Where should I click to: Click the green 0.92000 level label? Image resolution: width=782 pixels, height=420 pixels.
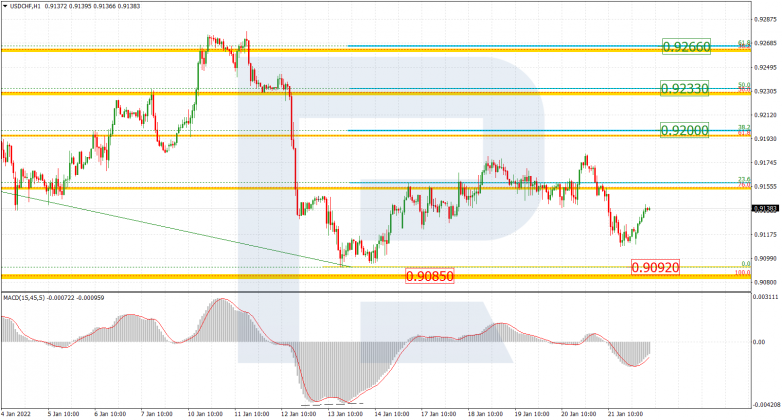coord(684,131)
